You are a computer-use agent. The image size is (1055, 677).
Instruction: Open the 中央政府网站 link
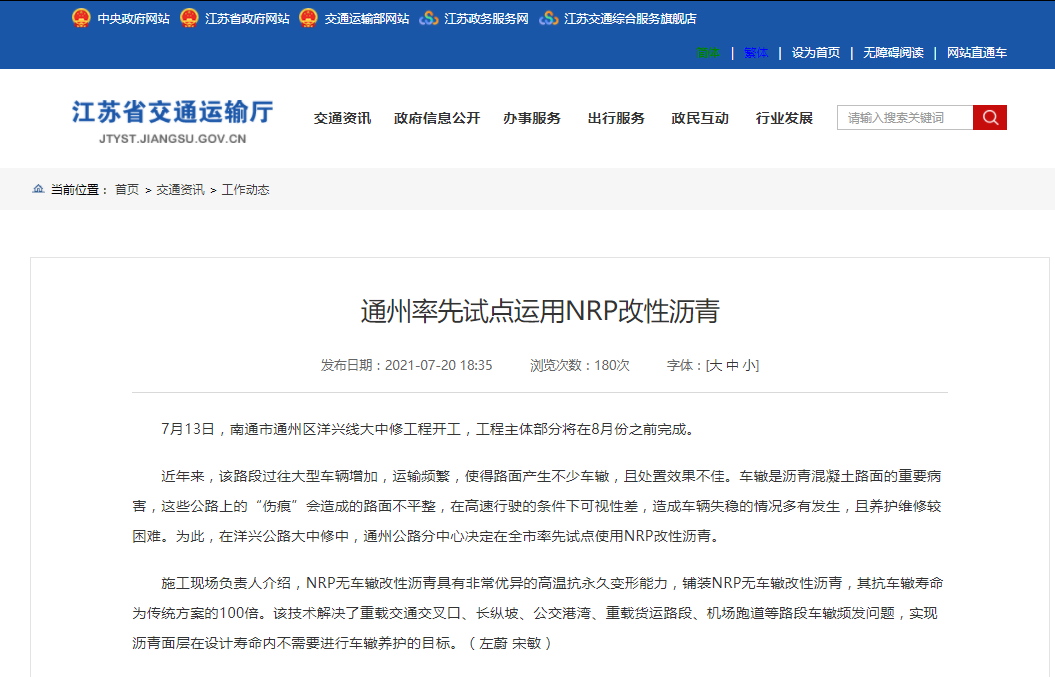click(133, 19)
